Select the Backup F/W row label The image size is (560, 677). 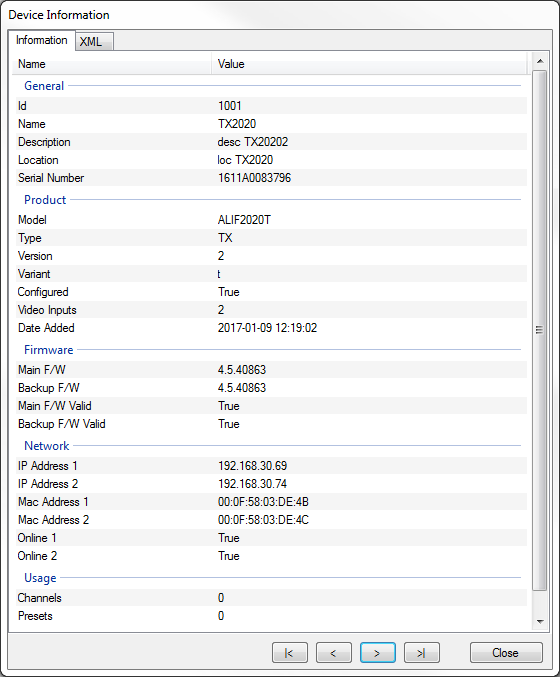[x=49, y=388]
